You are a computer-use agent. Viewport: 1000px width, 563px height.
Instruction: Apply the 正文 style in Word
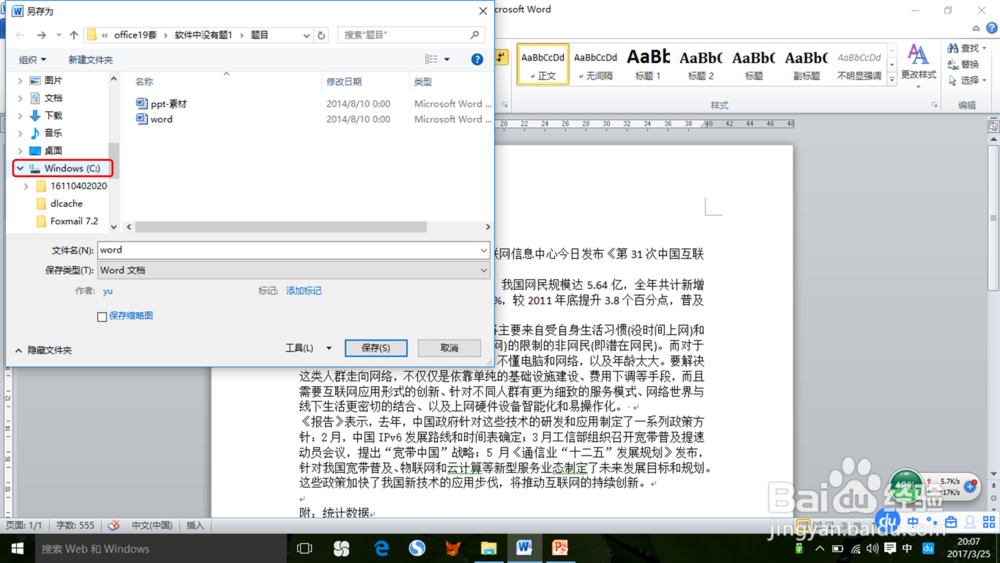(x=543, y=64)
